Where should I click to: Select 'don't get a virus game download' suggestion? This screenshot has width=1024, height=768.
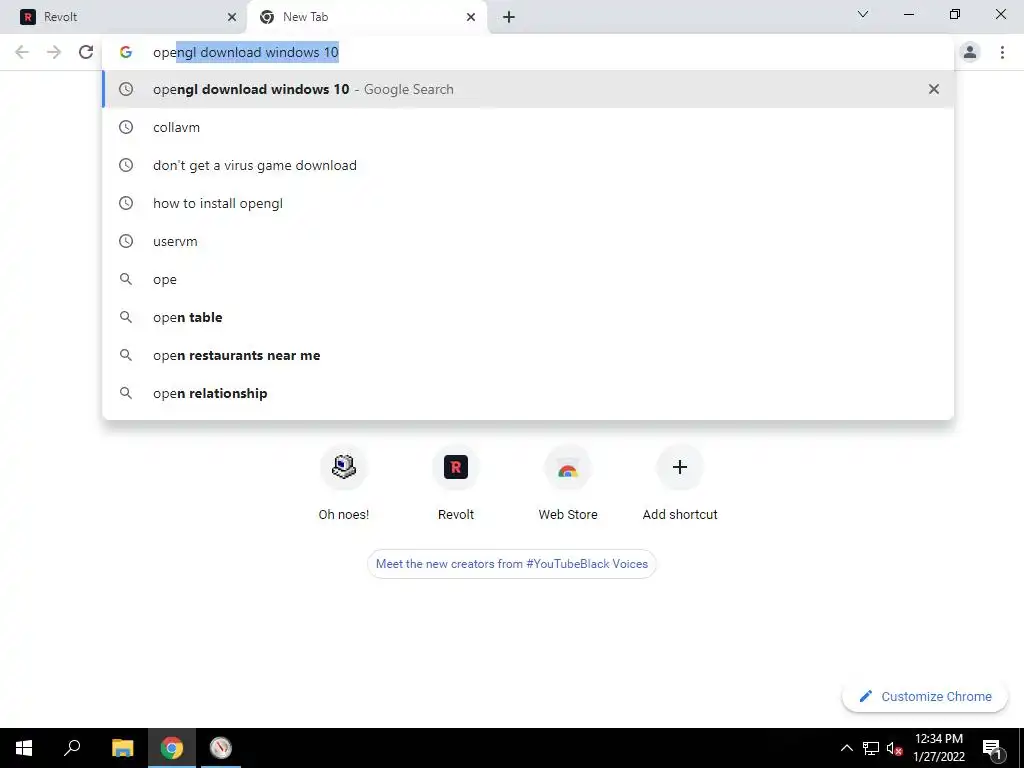point(528,165)
